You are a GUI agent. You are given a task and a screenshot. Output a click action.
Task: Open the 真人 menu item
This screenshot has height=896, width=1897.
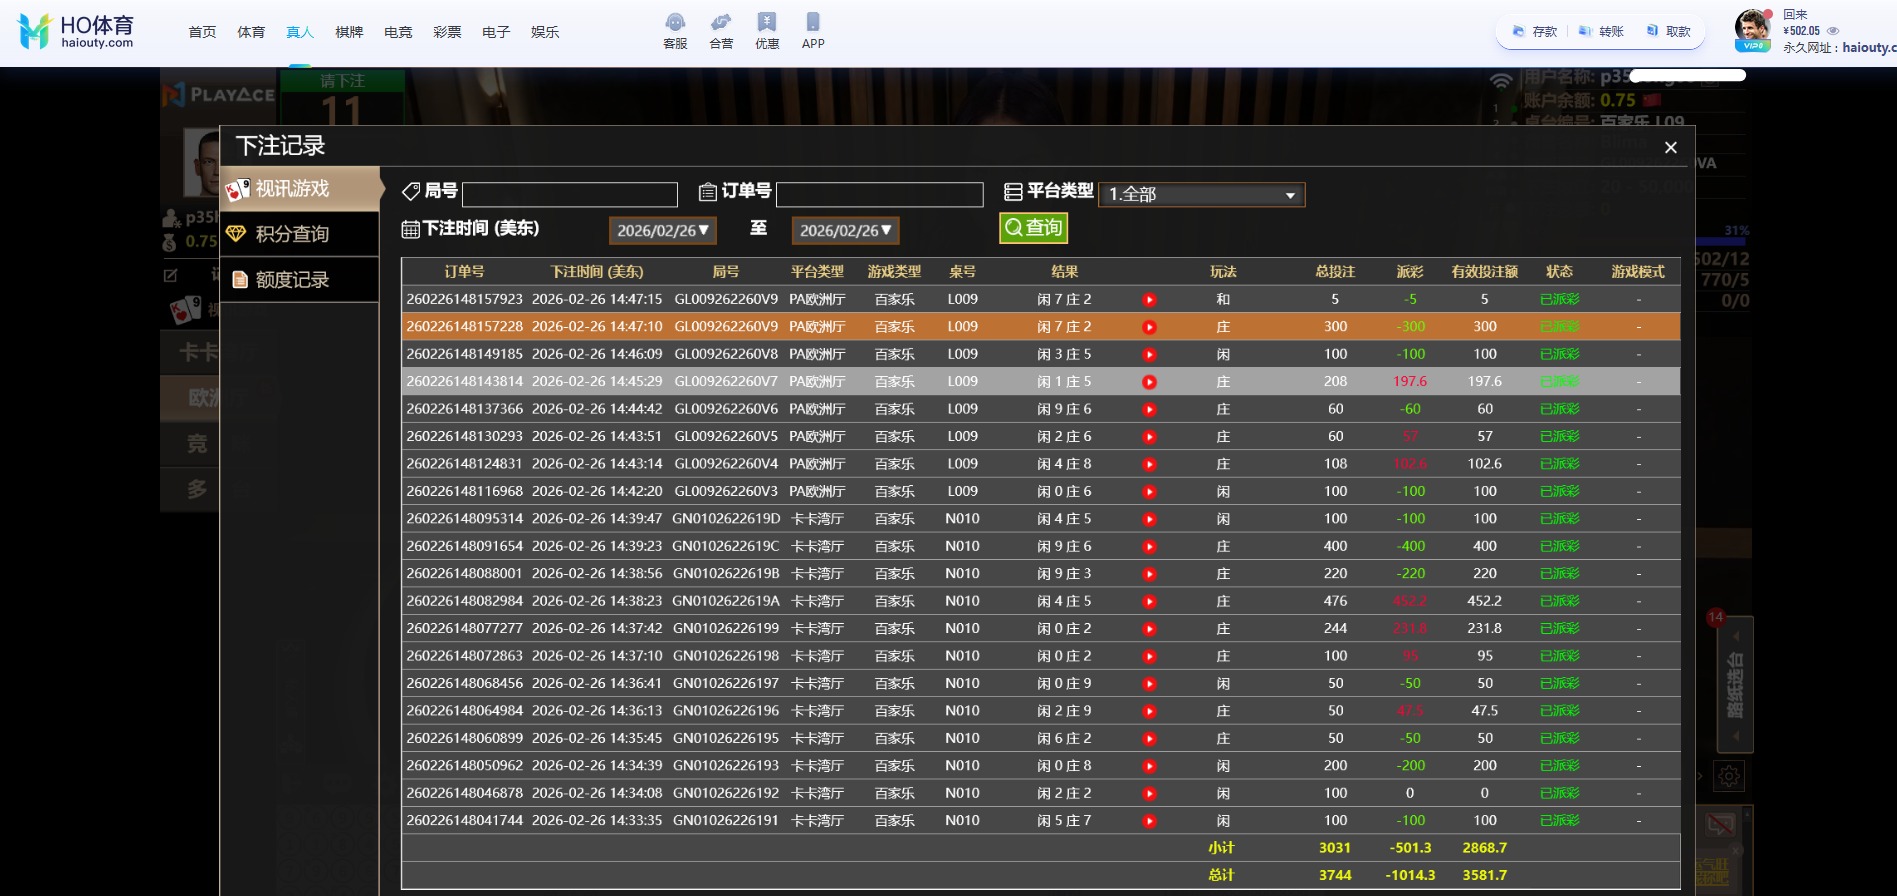(x=300, y=32)
